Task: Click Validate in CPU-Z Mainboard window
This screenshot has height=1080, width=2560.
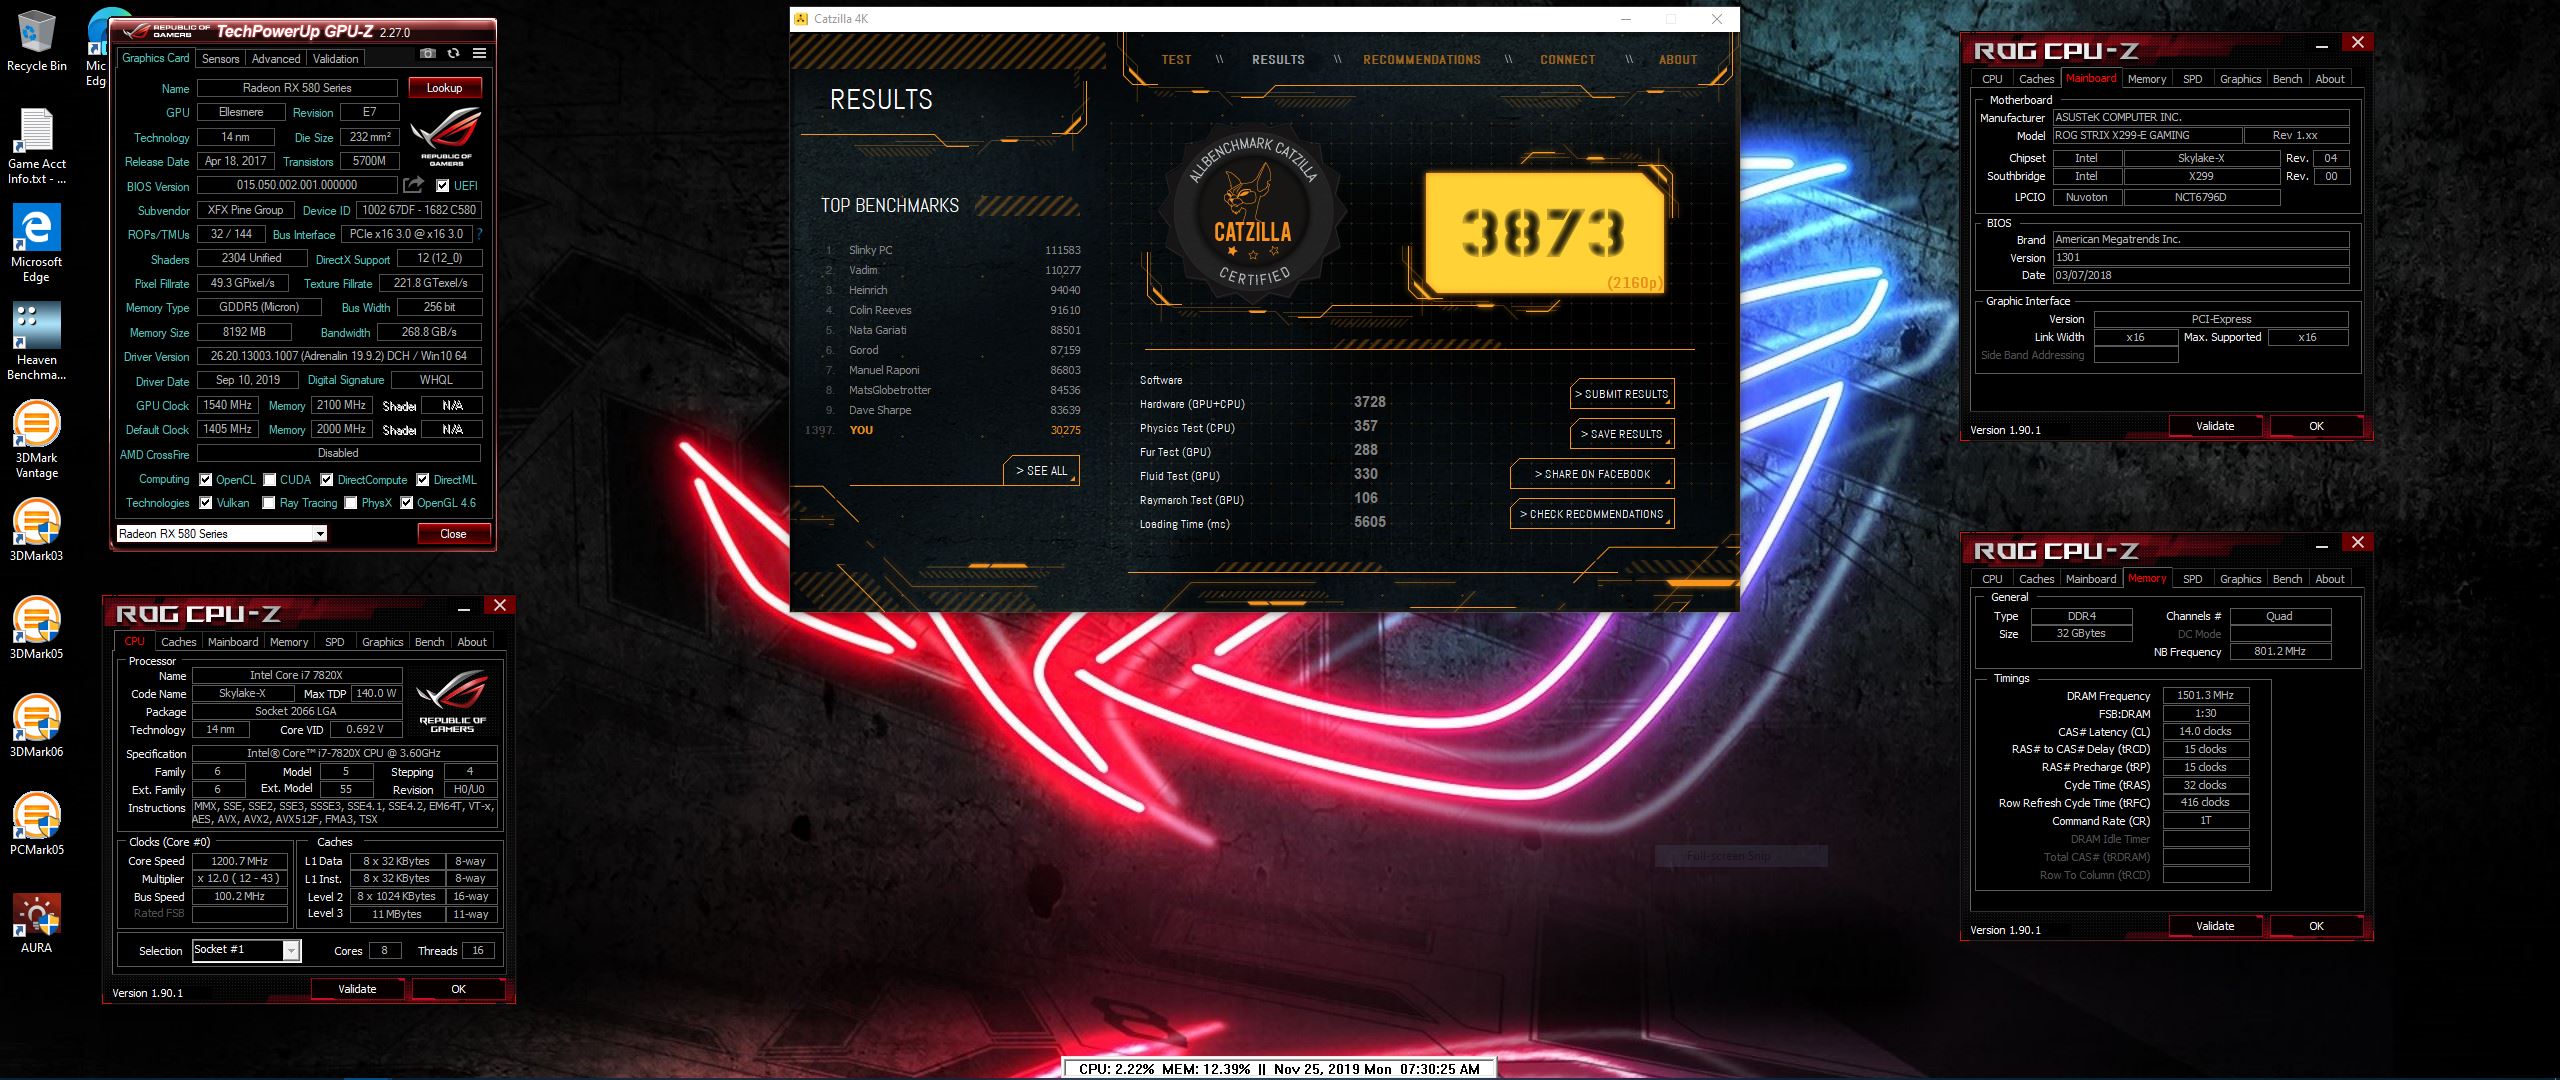Action: point(2215,426)
